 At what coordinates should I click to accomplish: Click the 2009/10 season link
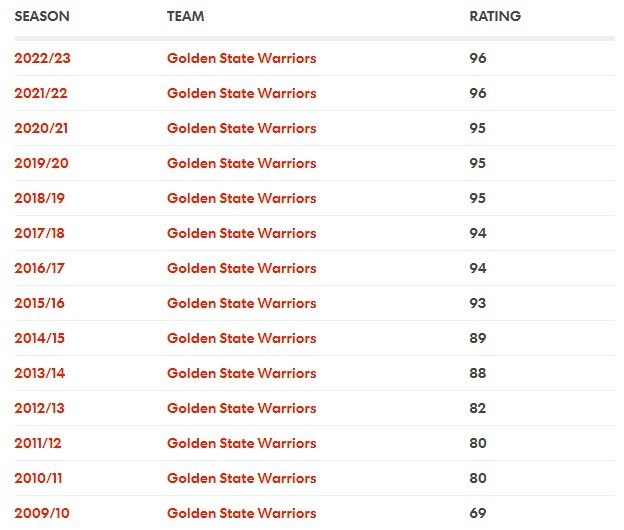coord(42,513)
